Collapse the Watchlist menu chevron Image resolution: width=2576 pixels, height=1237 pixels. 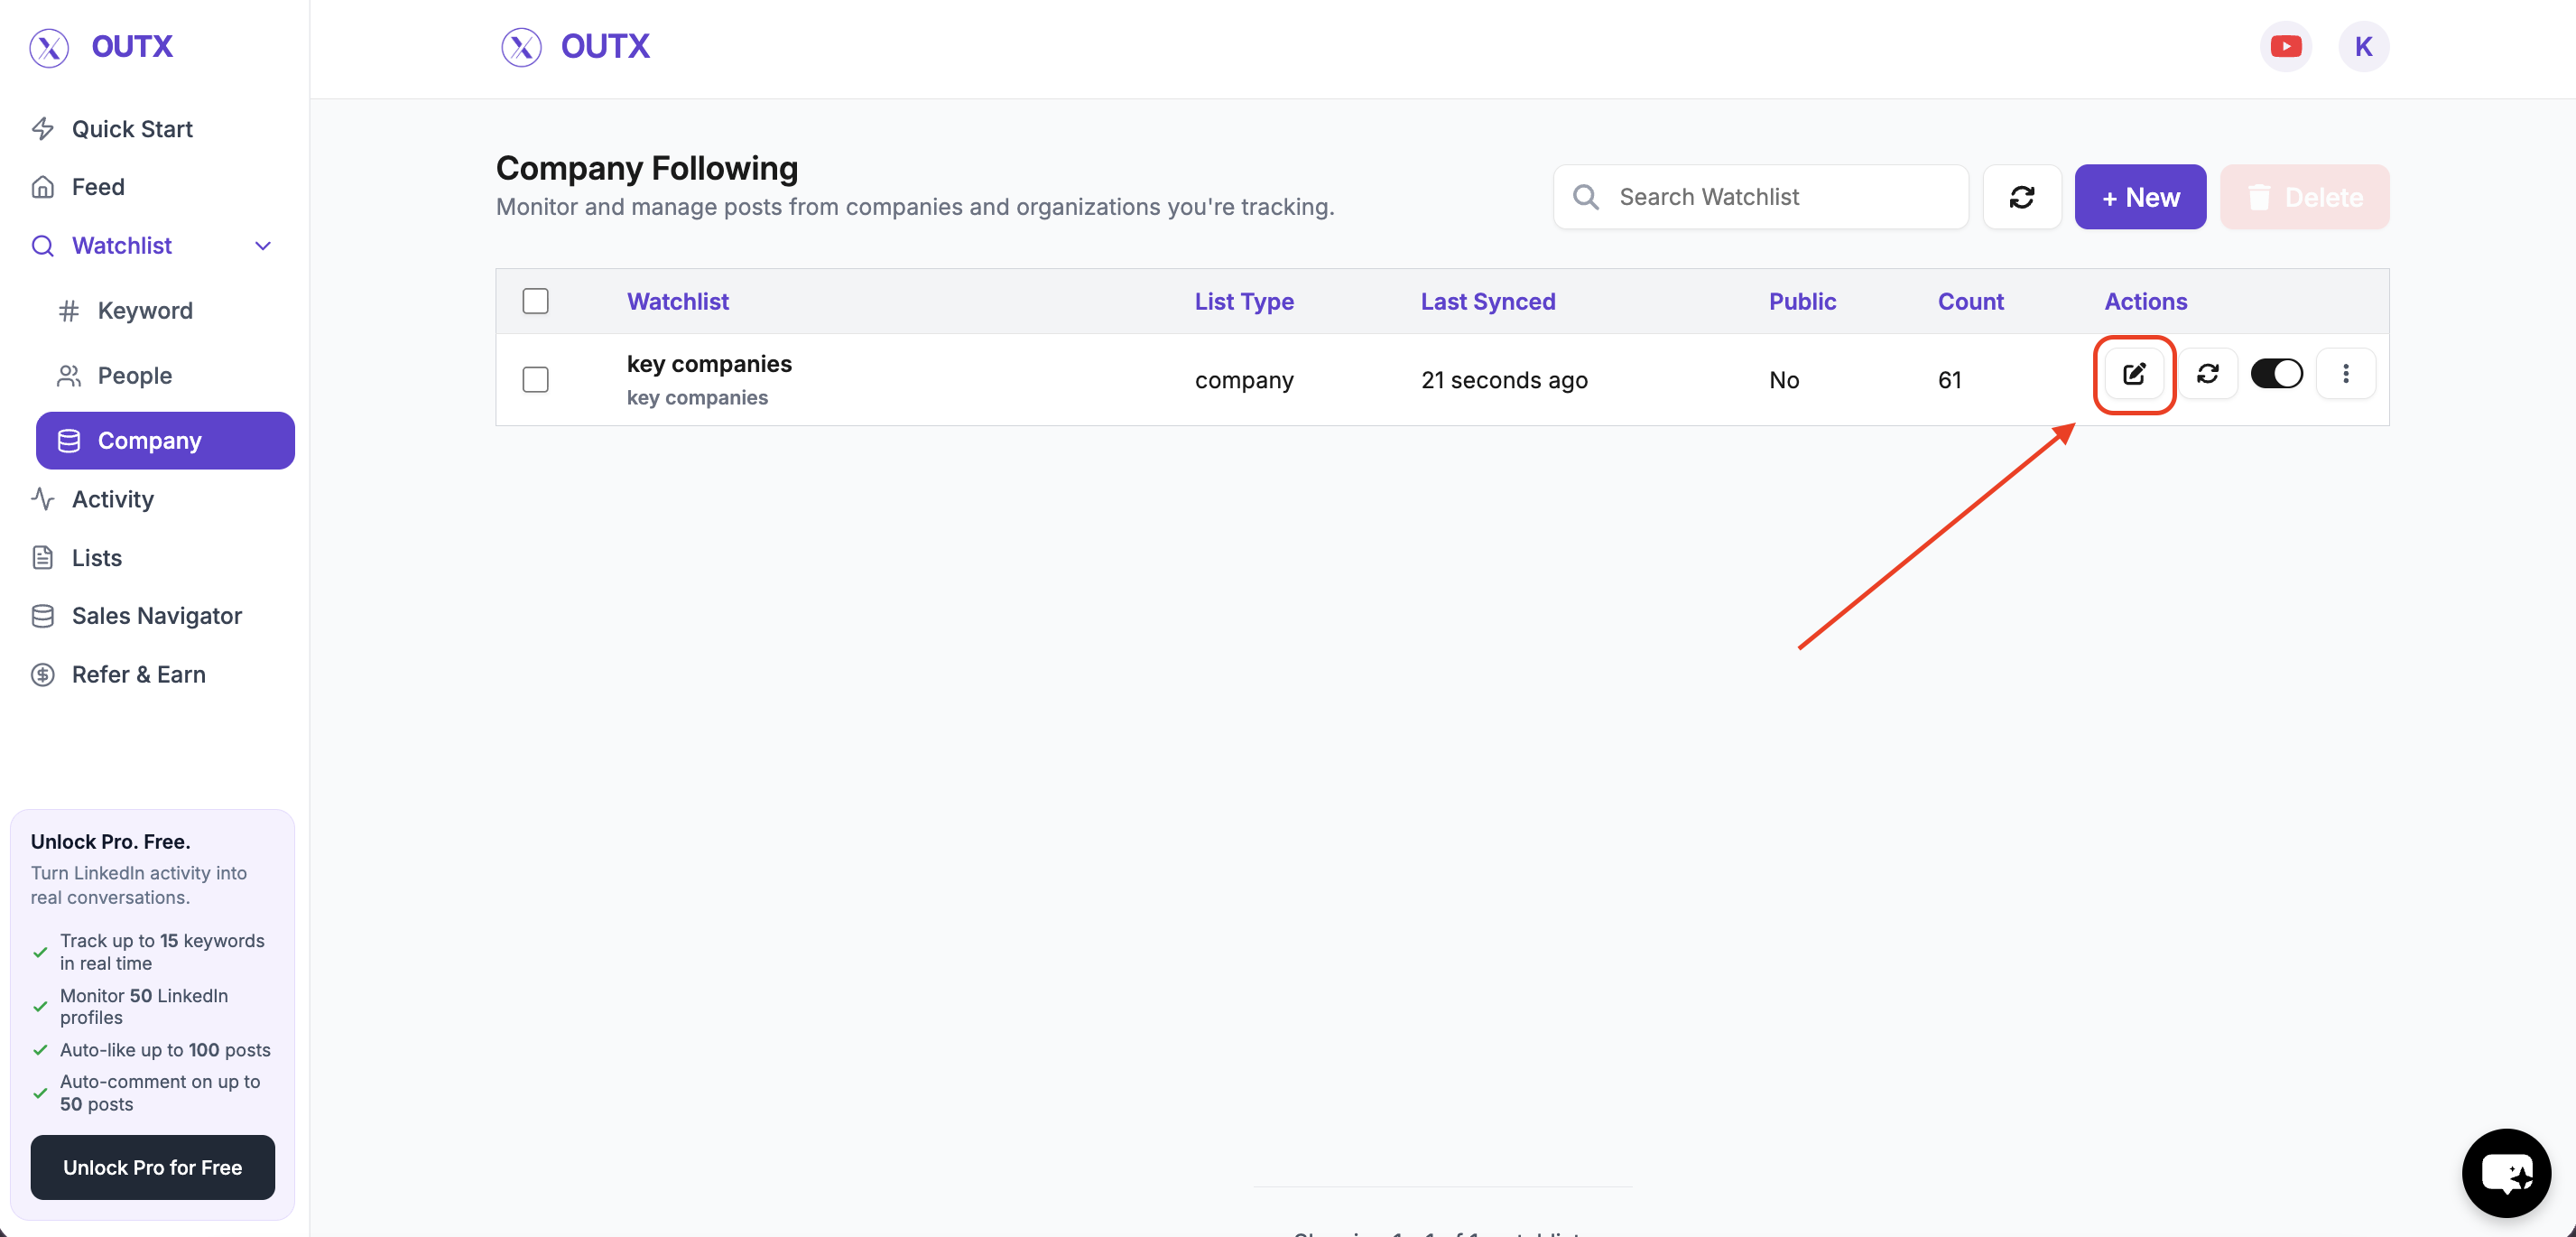tap(263, 246)
